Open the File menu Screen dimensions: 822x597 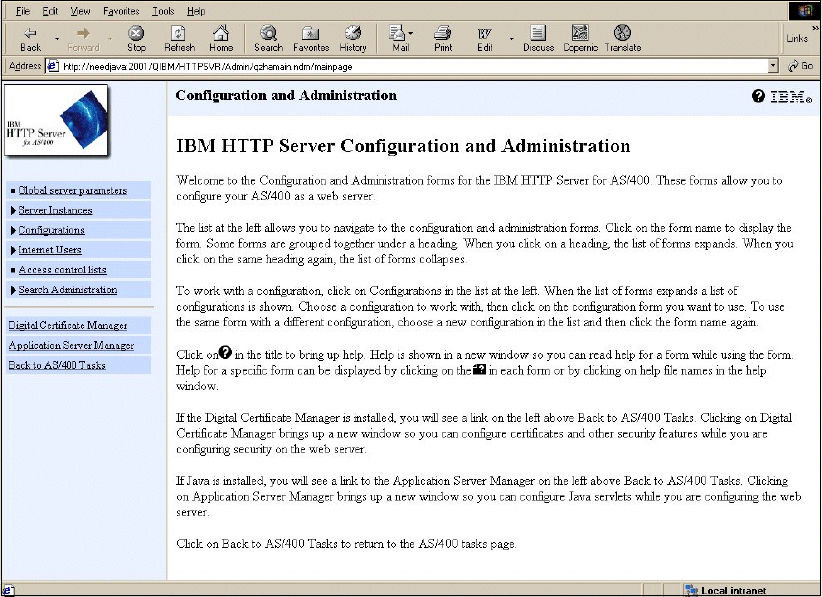pos(23,11)
